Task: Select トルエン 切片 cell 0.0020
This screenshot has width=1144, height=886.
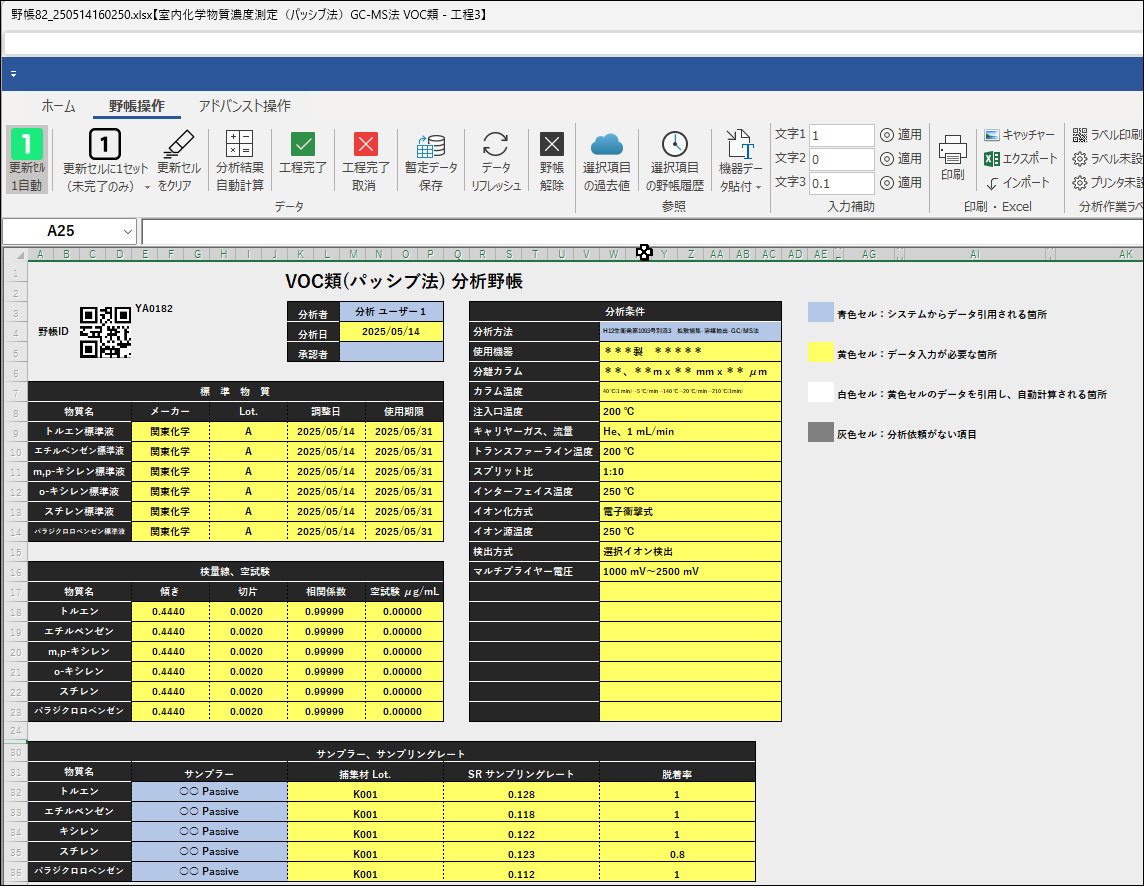Action: click(247, 612)
